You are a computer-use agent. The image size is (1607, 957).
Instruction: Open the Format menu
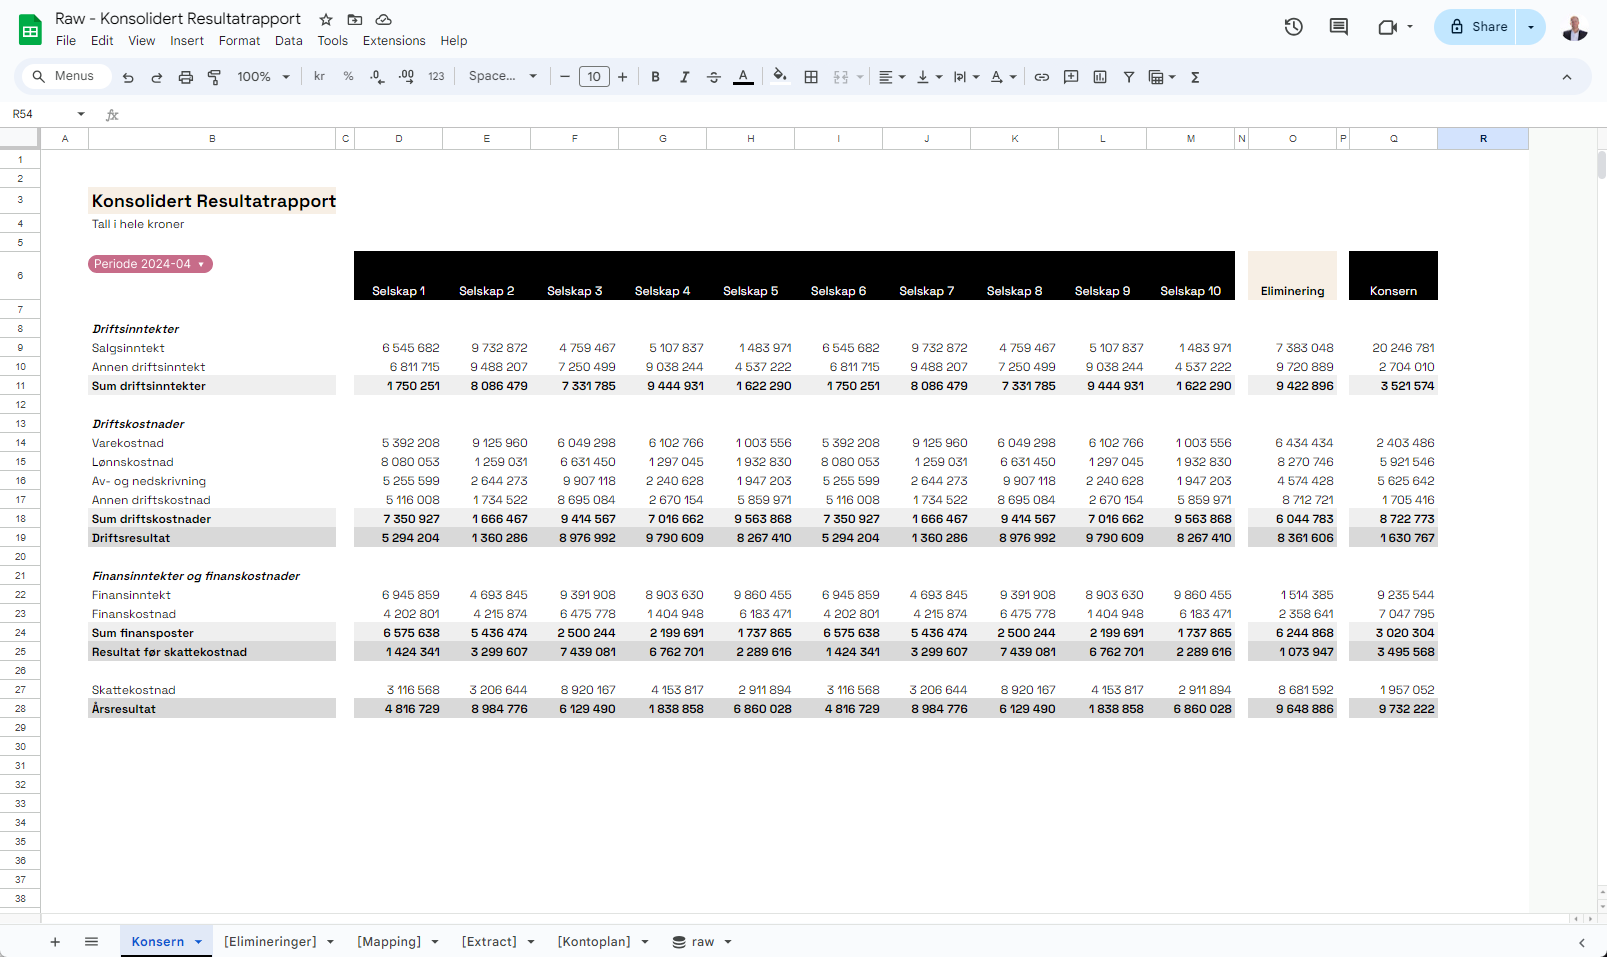point(239,41)
